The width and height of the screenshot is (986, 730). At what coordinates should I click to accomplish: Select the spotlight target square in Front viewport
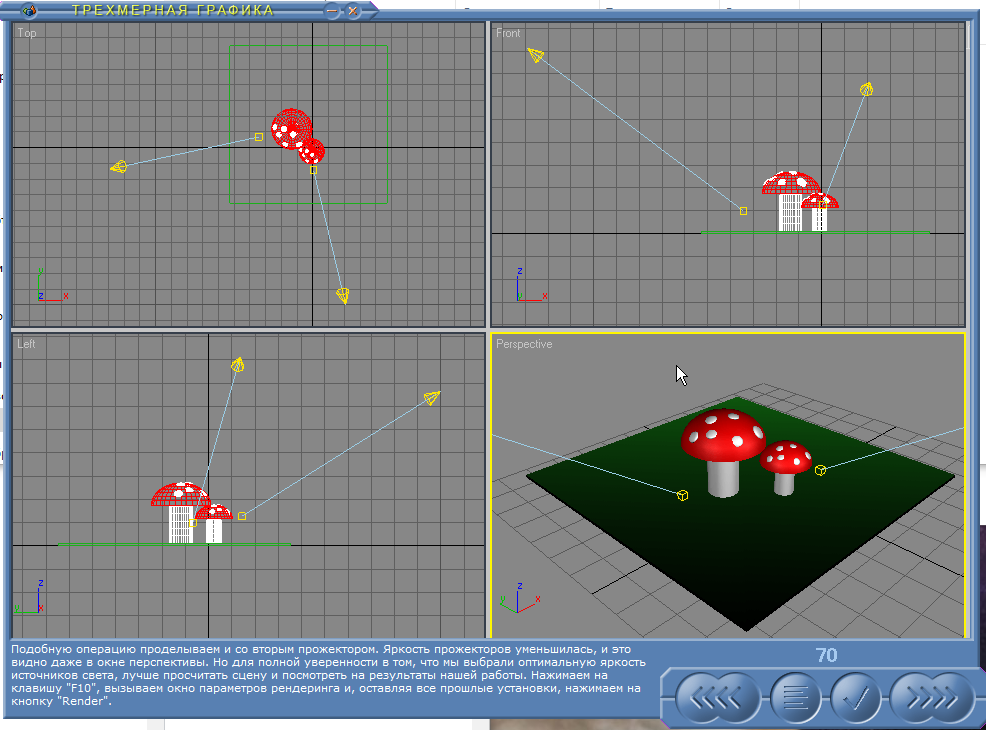(x=743, y=211)
